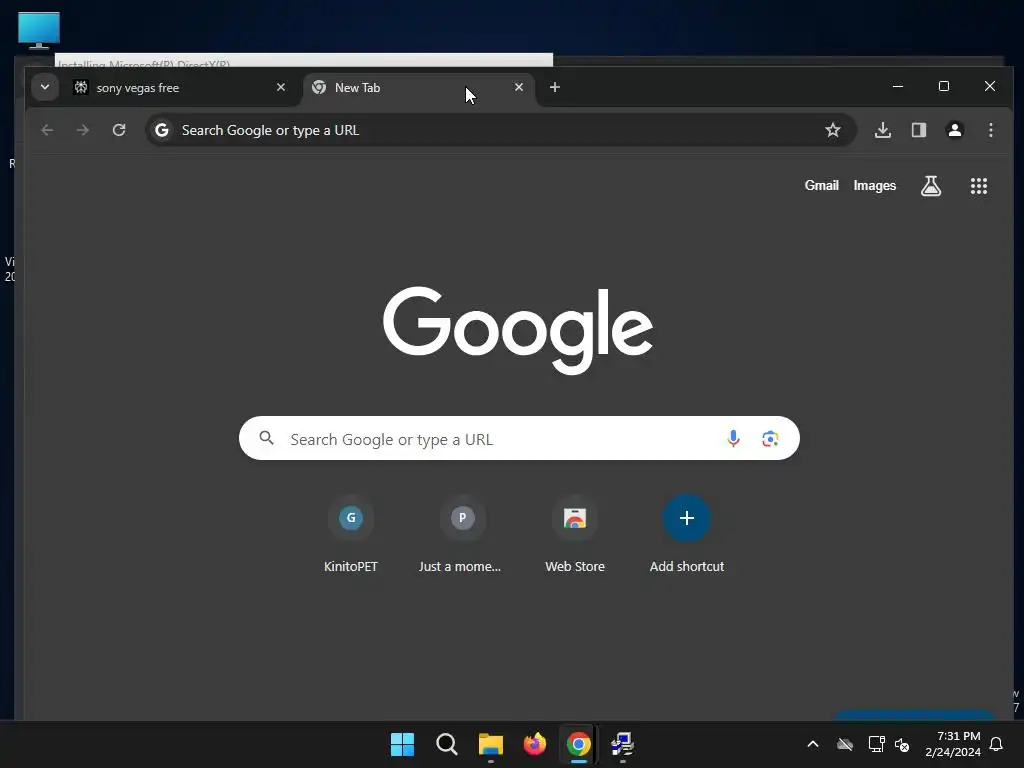Image resolution: width=1024 pixels, height=768 pixels.
Task: Focus the Chrome address bar
Action: coord(501,130)
